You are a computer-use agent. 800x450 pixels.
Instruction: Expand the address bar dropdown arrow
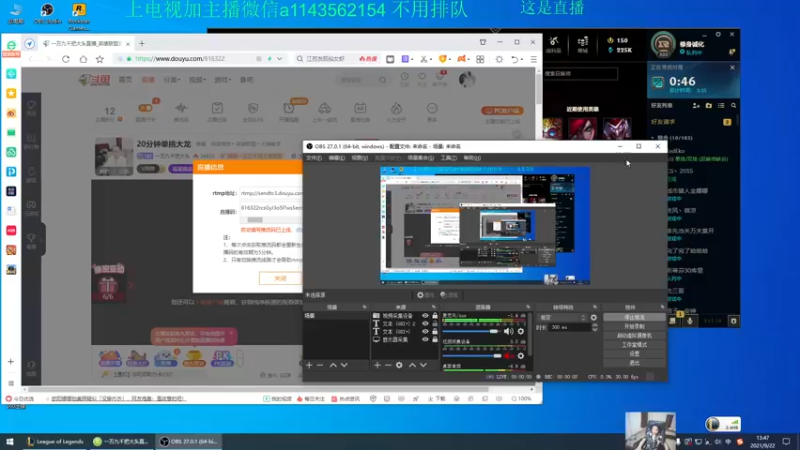click(280, 59)
